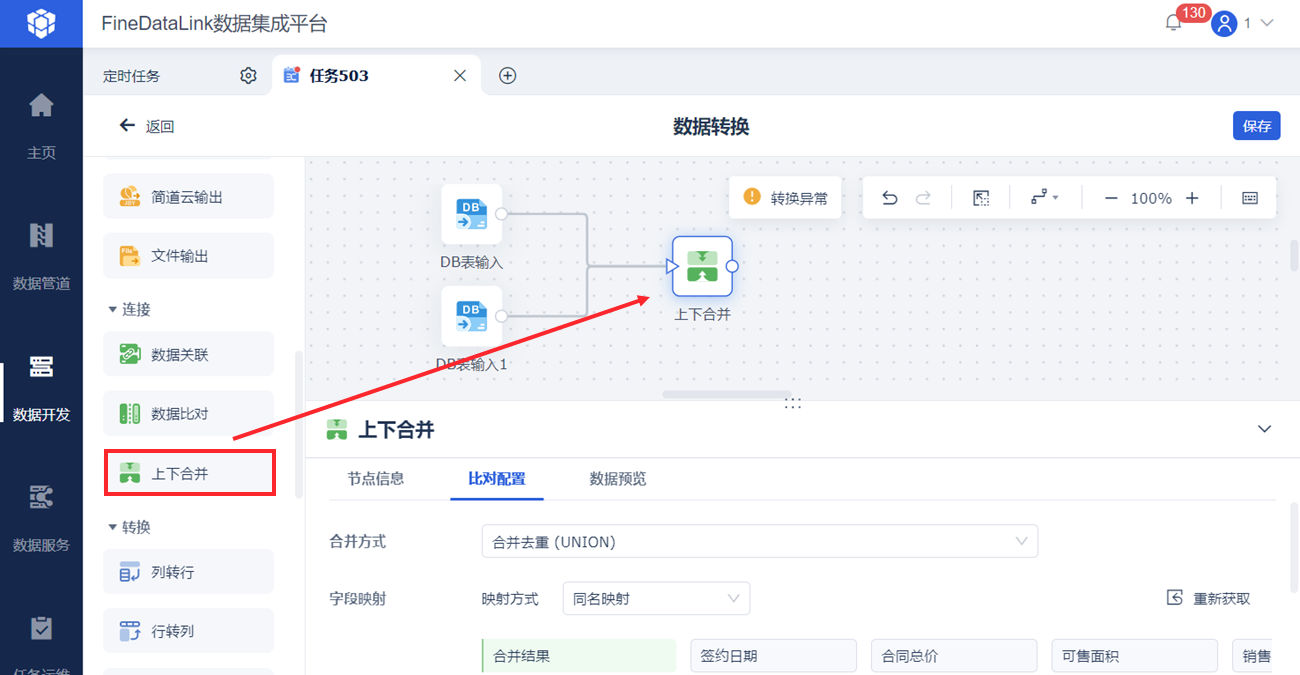
Task: Click the DB表输入1 node on canvas
Action: pos(472,316)
